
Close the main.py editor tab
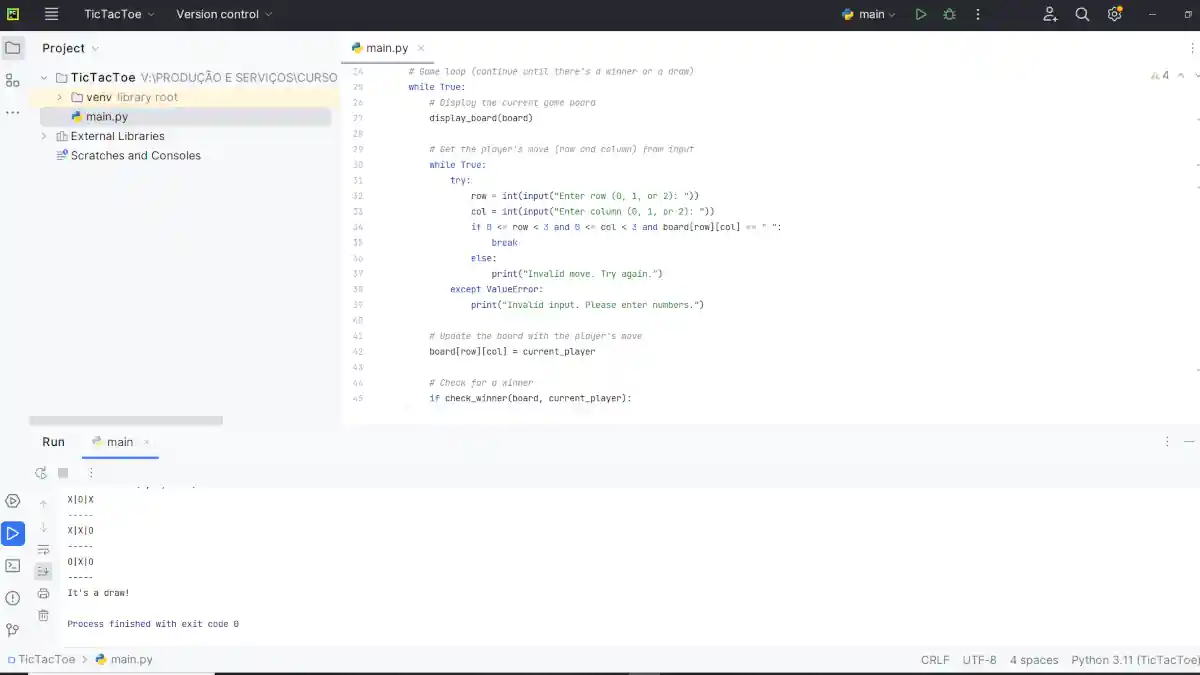tap(421, 48)
